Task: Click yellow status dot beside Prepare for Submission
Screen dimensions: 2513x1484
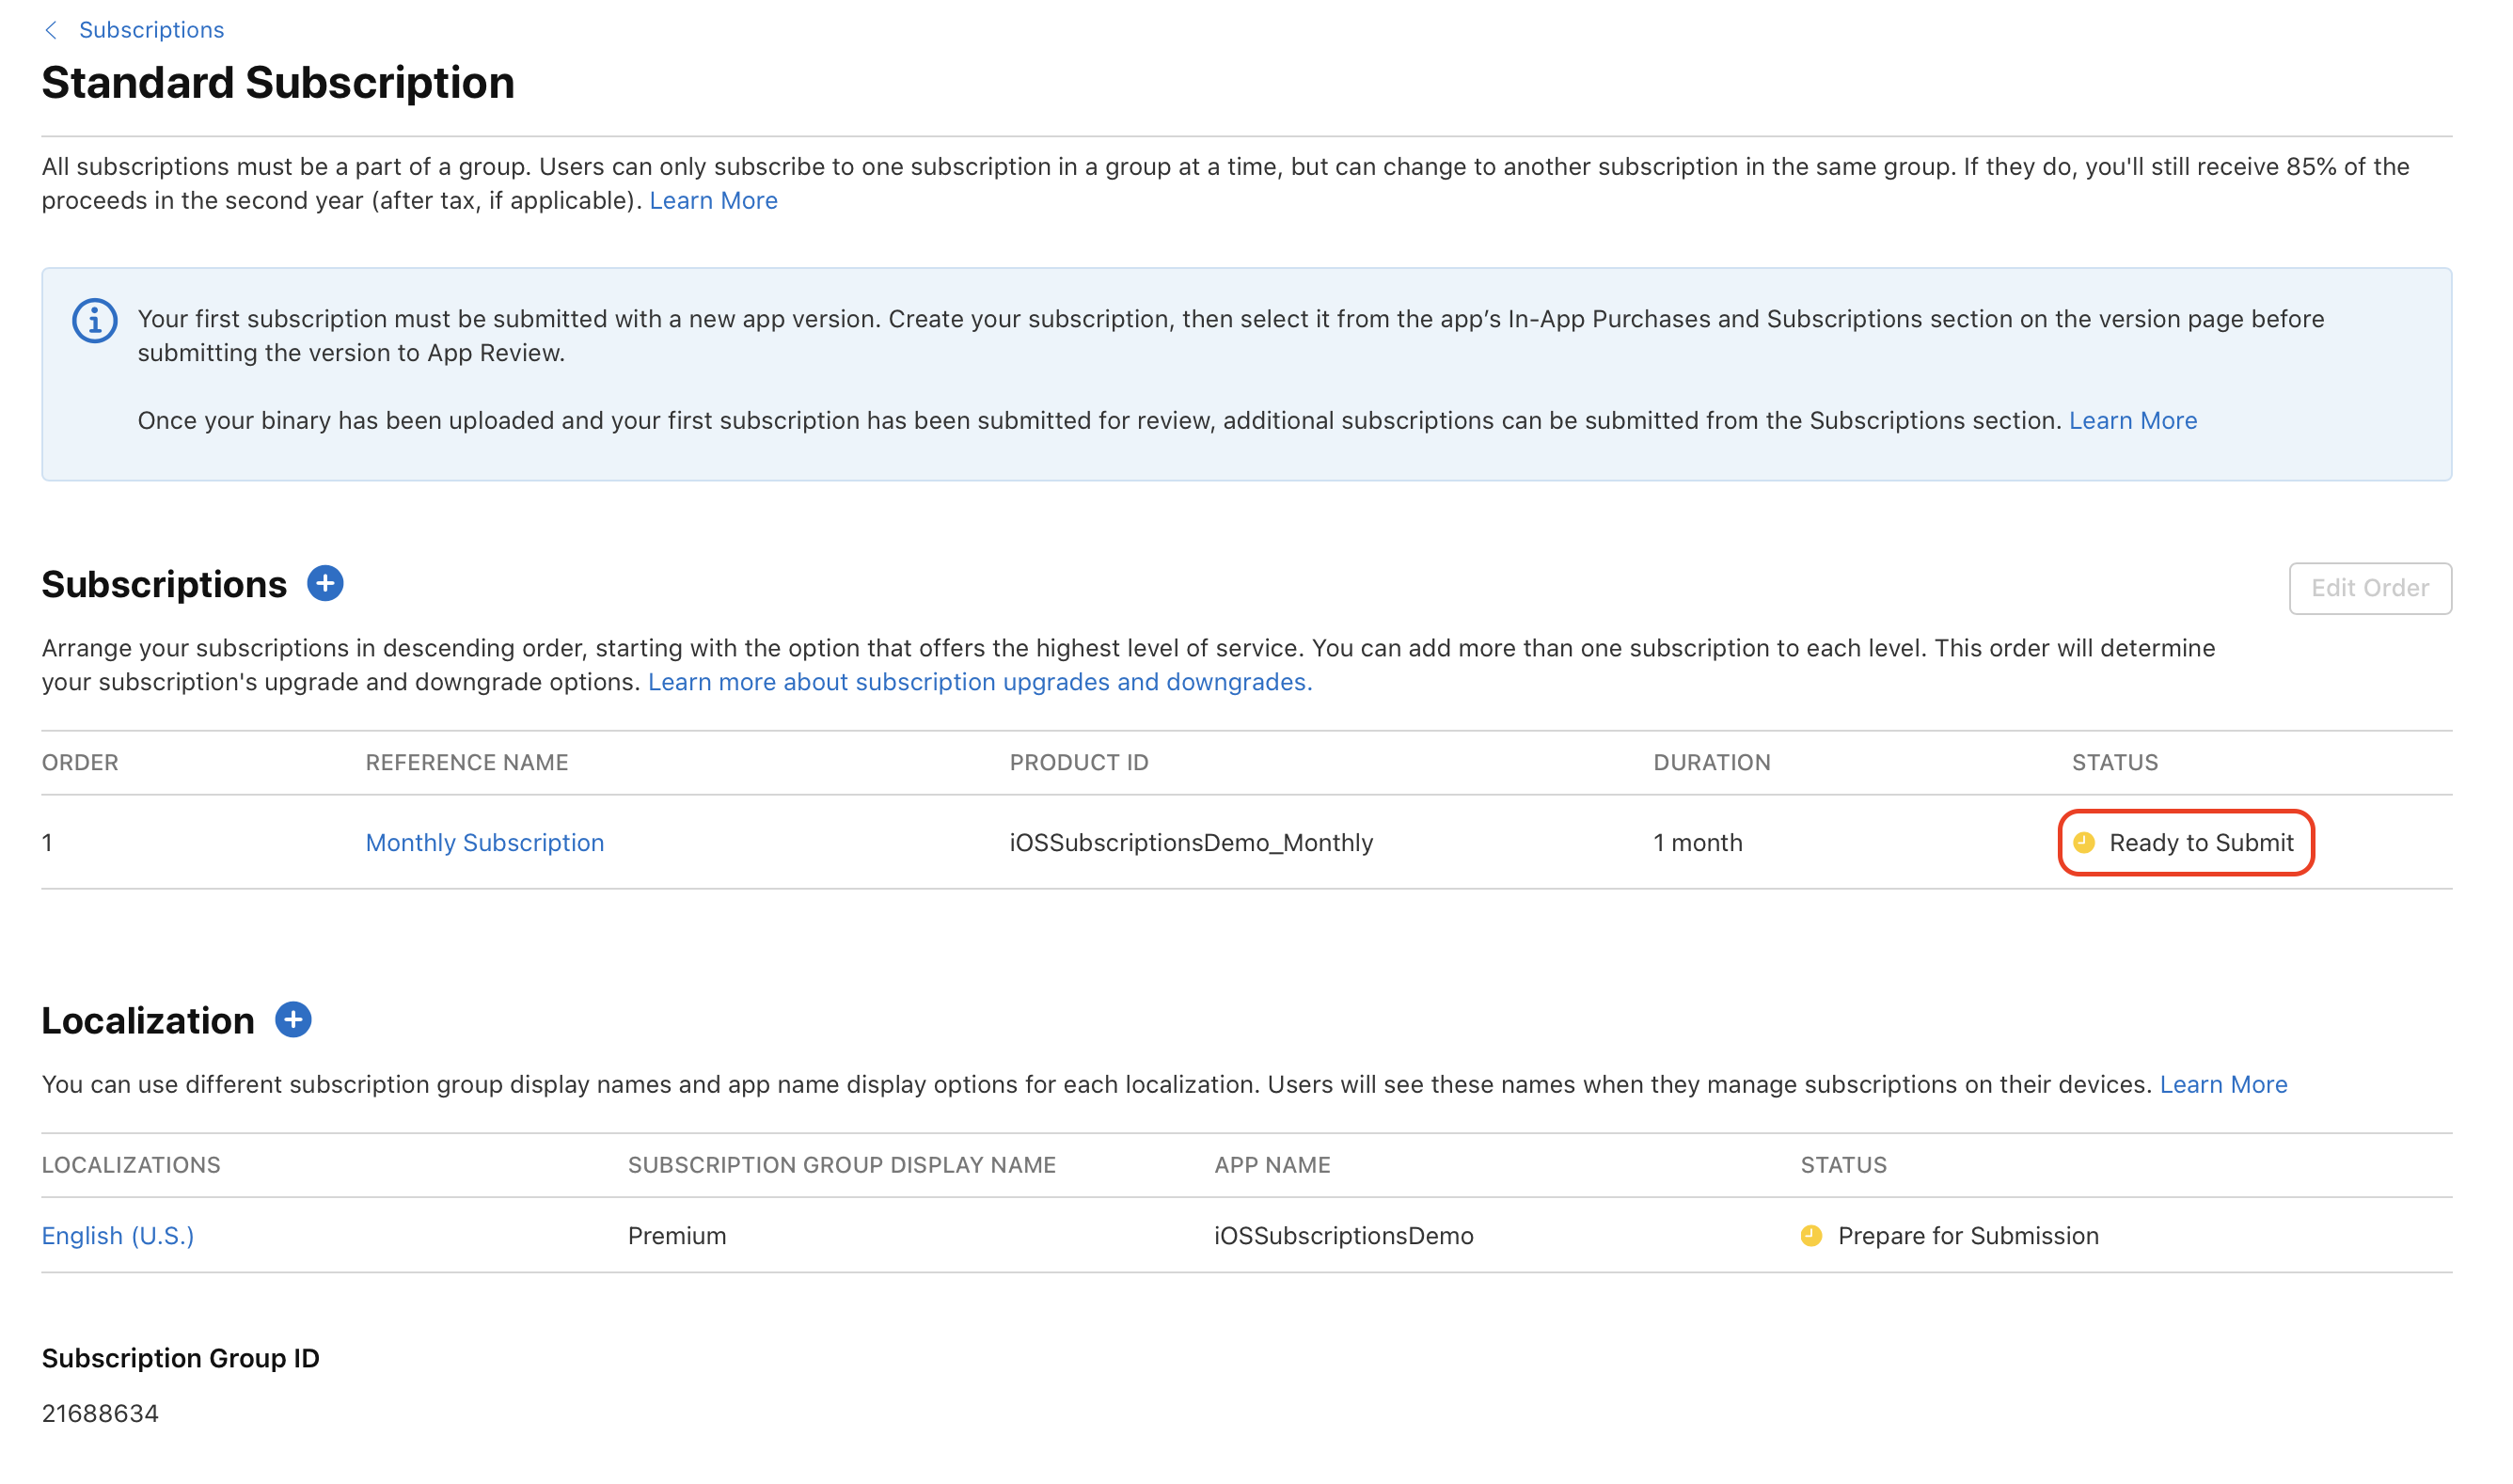Action: click(x=1811, y=1235)
